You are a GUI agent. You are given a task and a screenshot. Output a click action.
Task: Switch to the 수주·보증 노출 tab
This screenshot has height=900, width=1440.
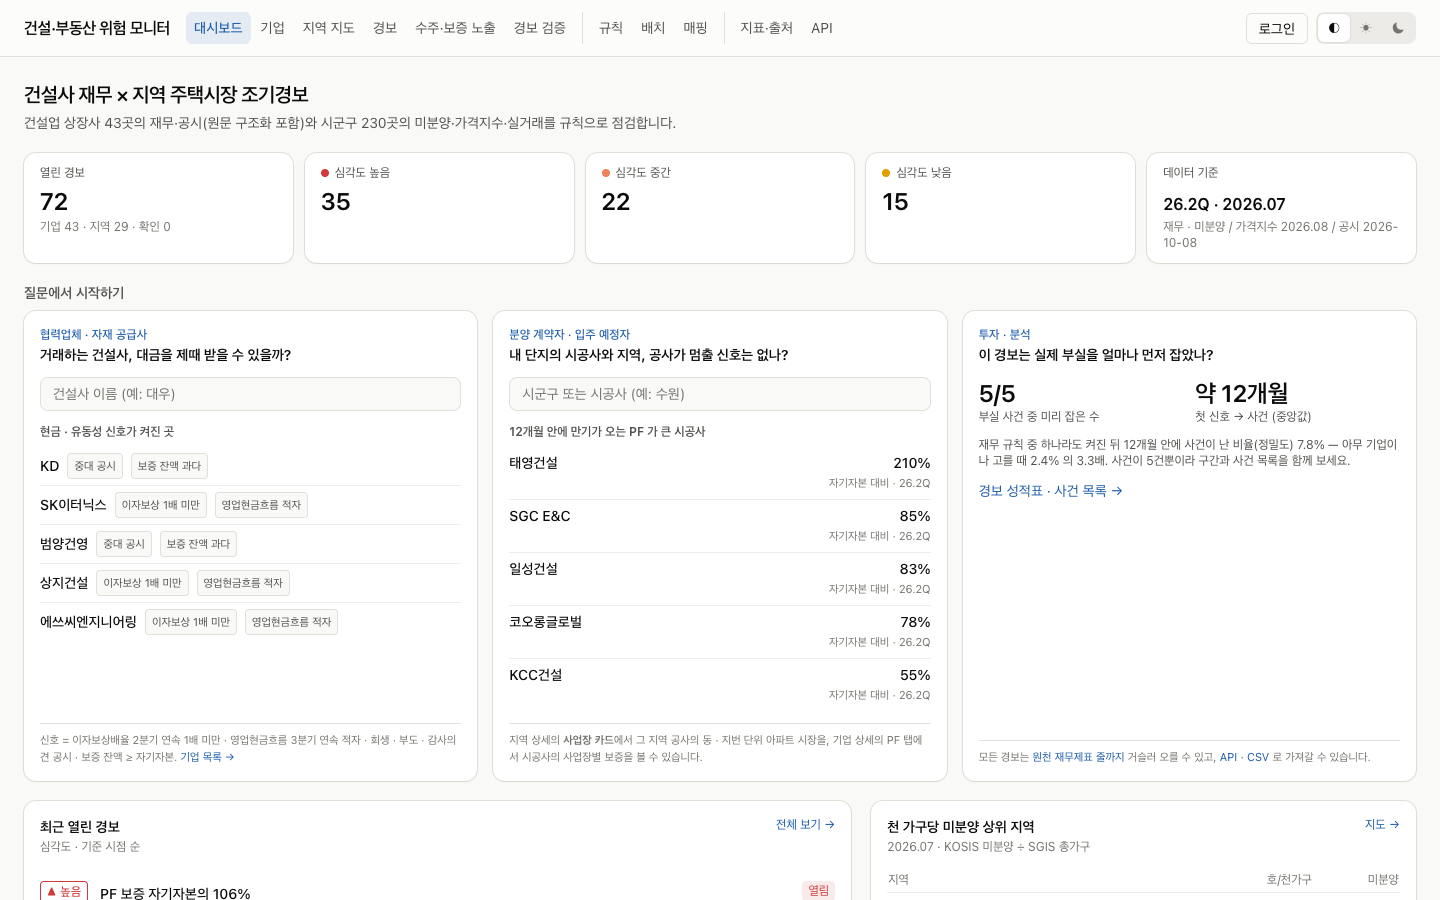455,28
